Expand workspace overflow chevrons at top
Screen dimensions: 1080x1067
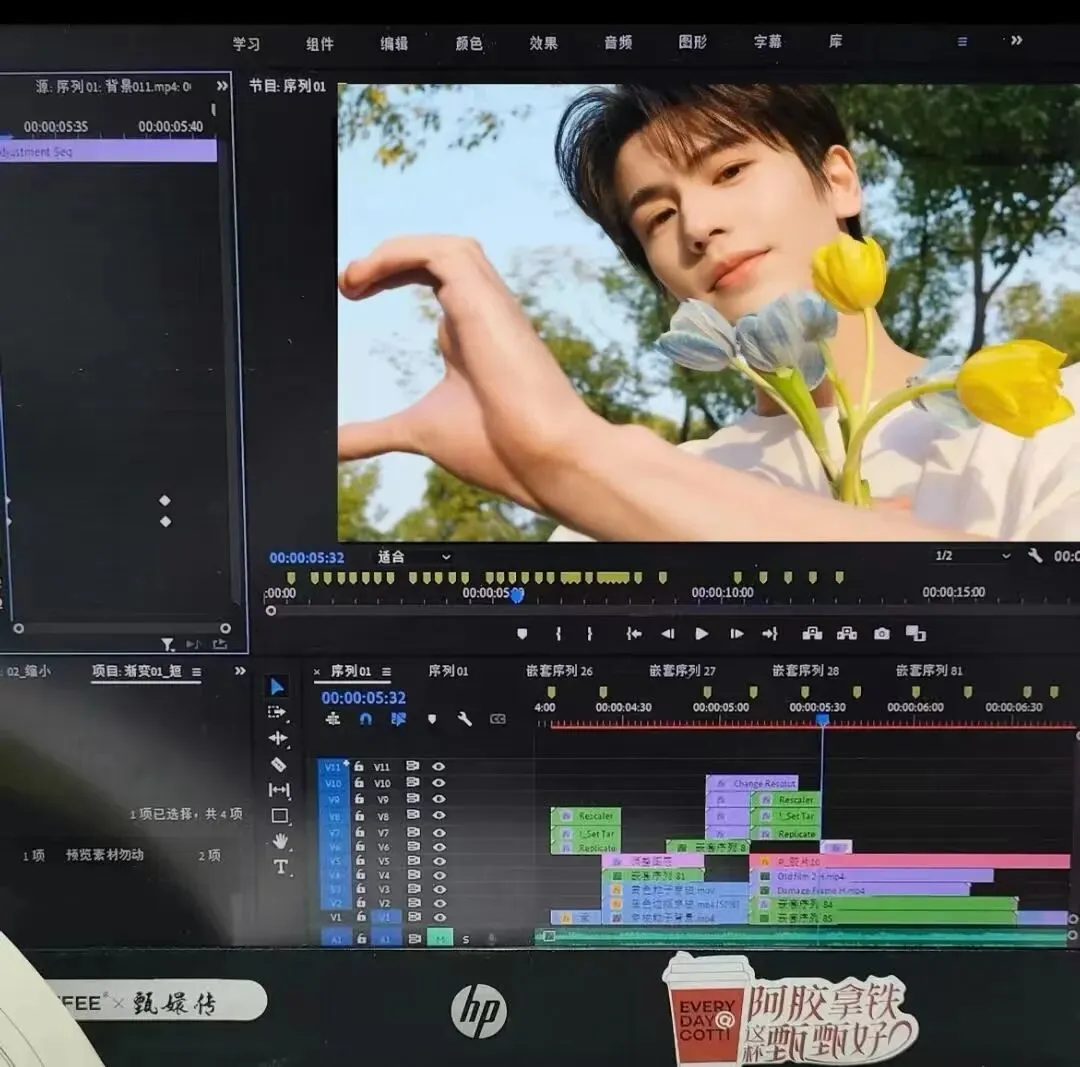pyautogui.click(x=1017, y=41)
